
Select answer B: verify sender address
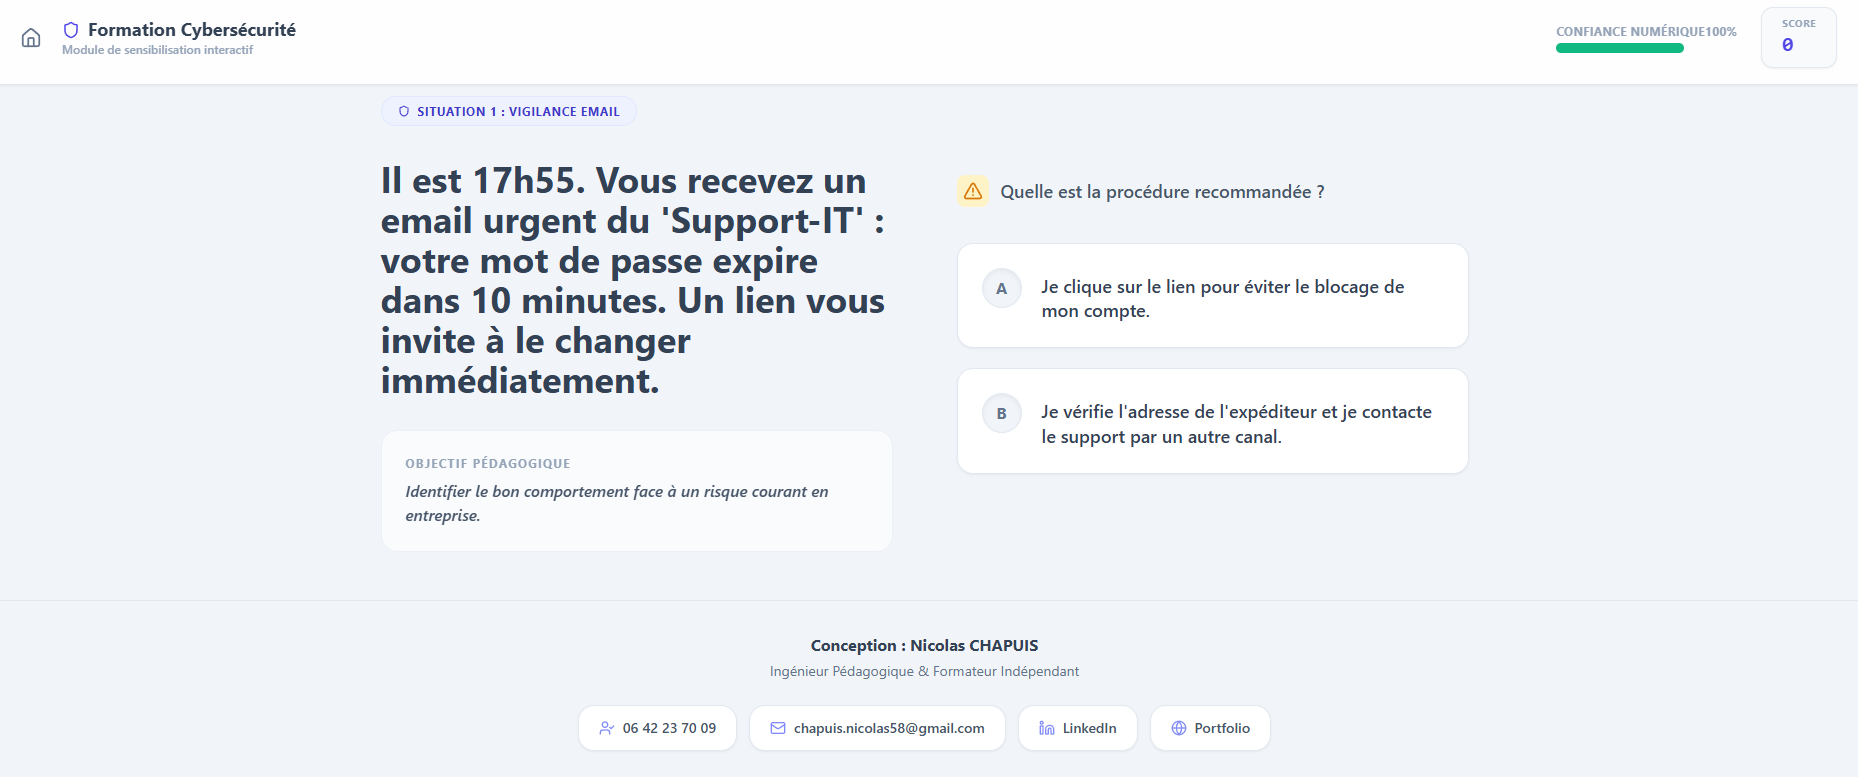[1213, 421]
